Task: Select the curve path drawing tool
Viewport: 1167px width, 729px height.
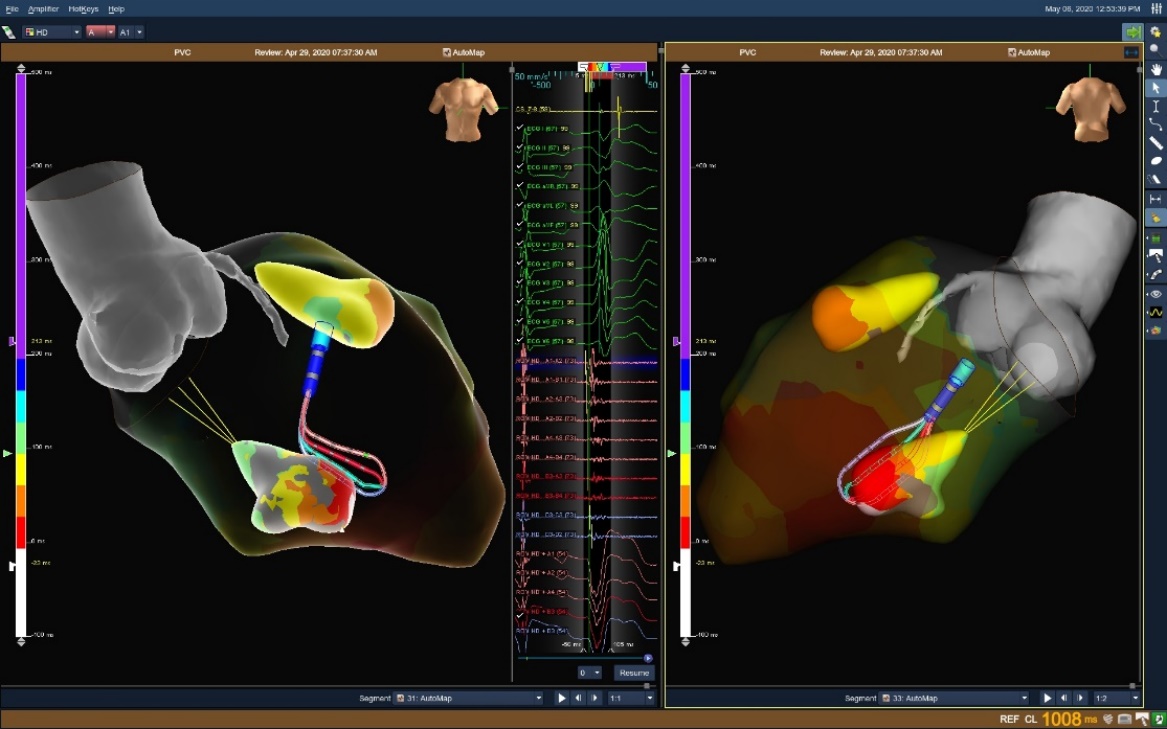Action: coord(1156,124)
